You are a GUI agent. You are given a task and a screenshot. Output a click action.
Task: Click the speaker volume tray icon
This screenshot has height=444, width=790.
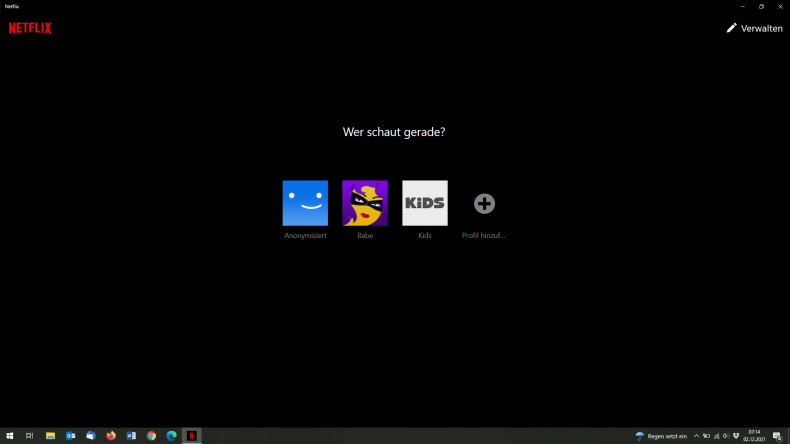[726, 436]
